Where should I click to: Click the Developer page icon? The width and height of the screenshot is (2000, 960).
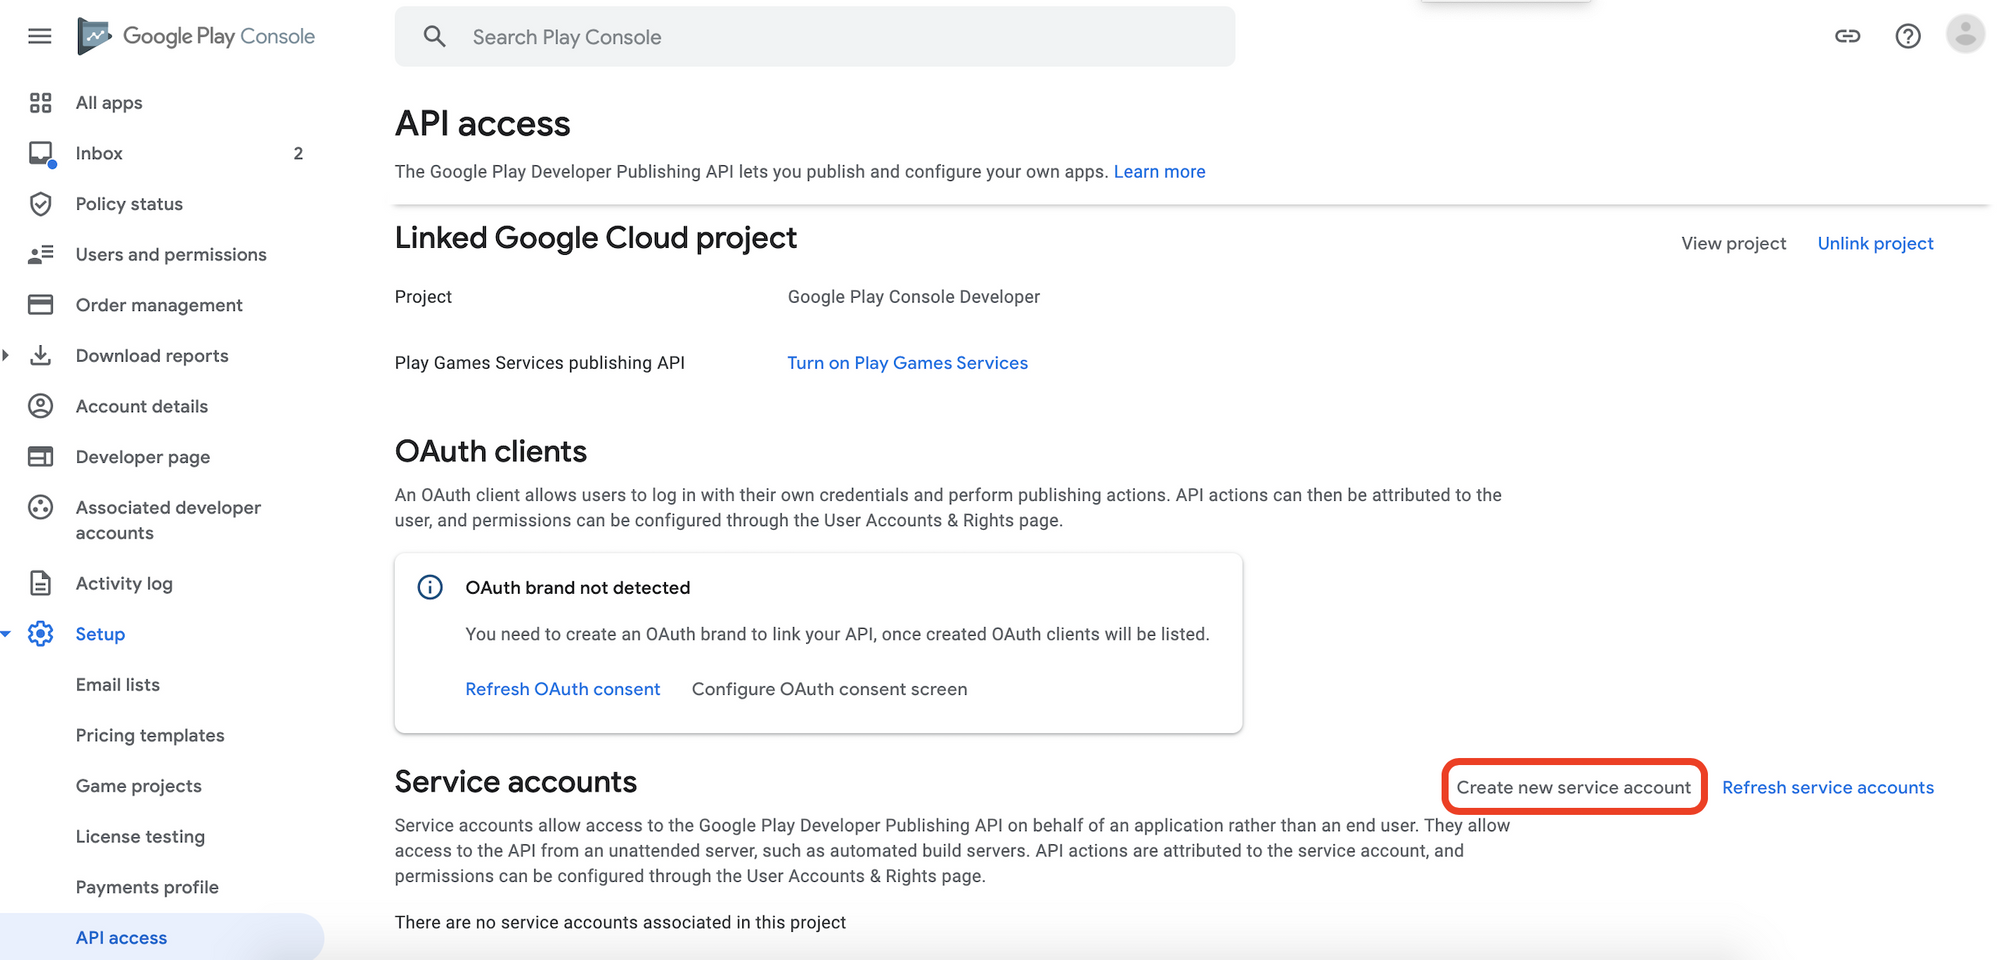coord(40,457)
